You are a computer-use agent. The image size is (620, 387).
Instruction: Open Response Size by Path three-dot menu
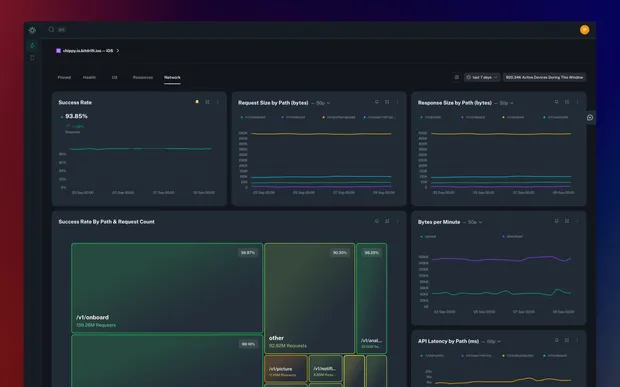(577, 102)
